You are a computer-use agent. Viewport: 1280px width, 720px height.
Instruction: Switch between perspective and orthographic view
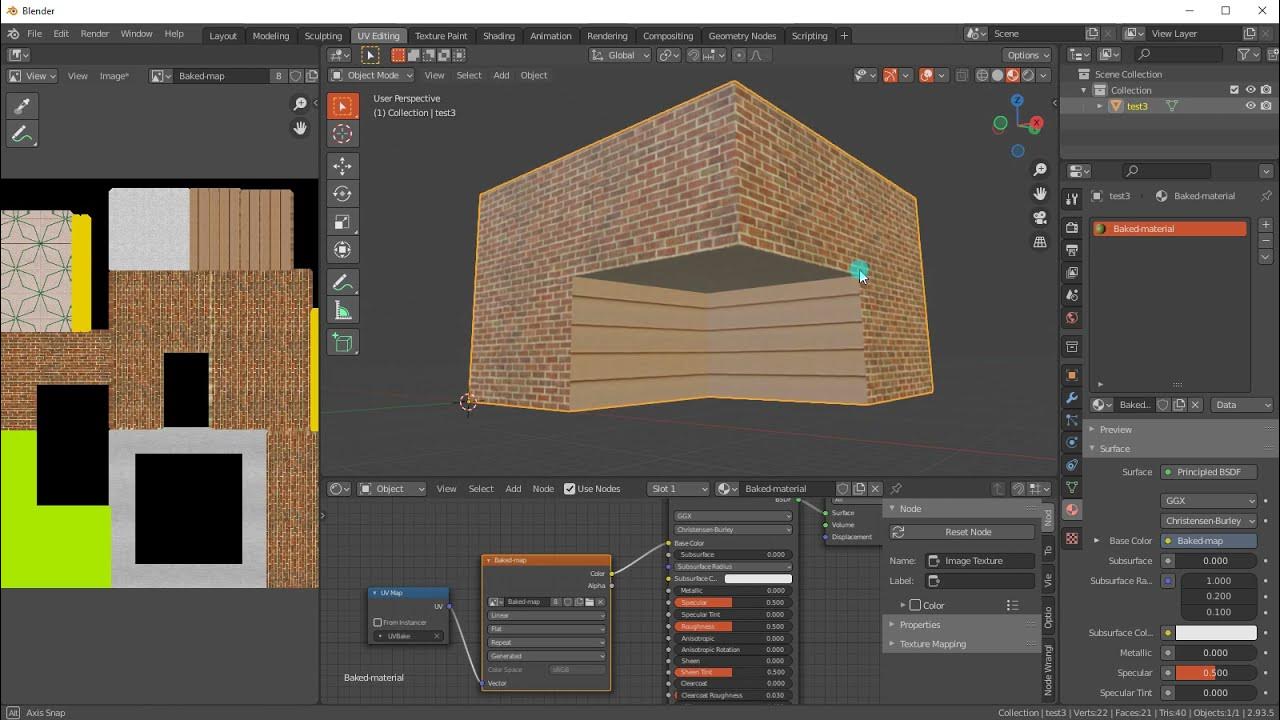pos(1040,242)
